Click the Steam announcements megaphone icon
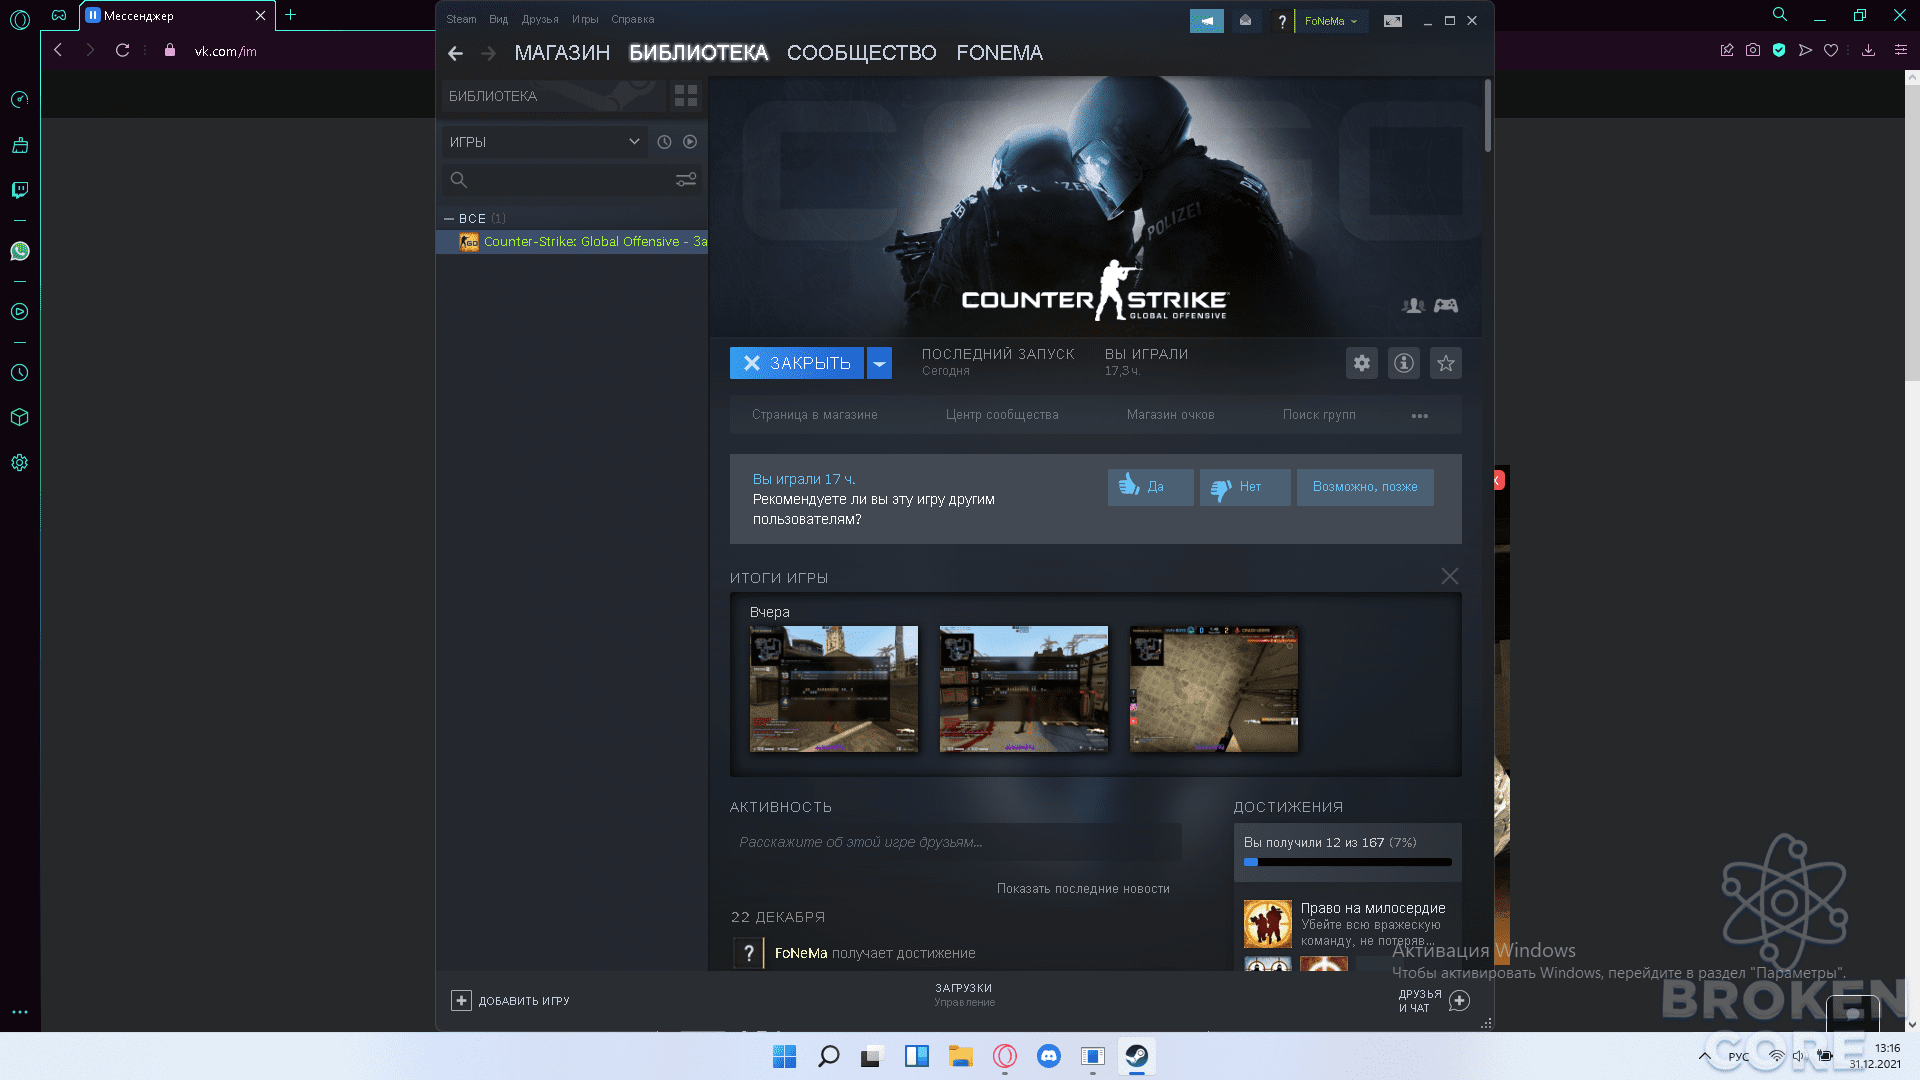 (x=1207, y=21)
